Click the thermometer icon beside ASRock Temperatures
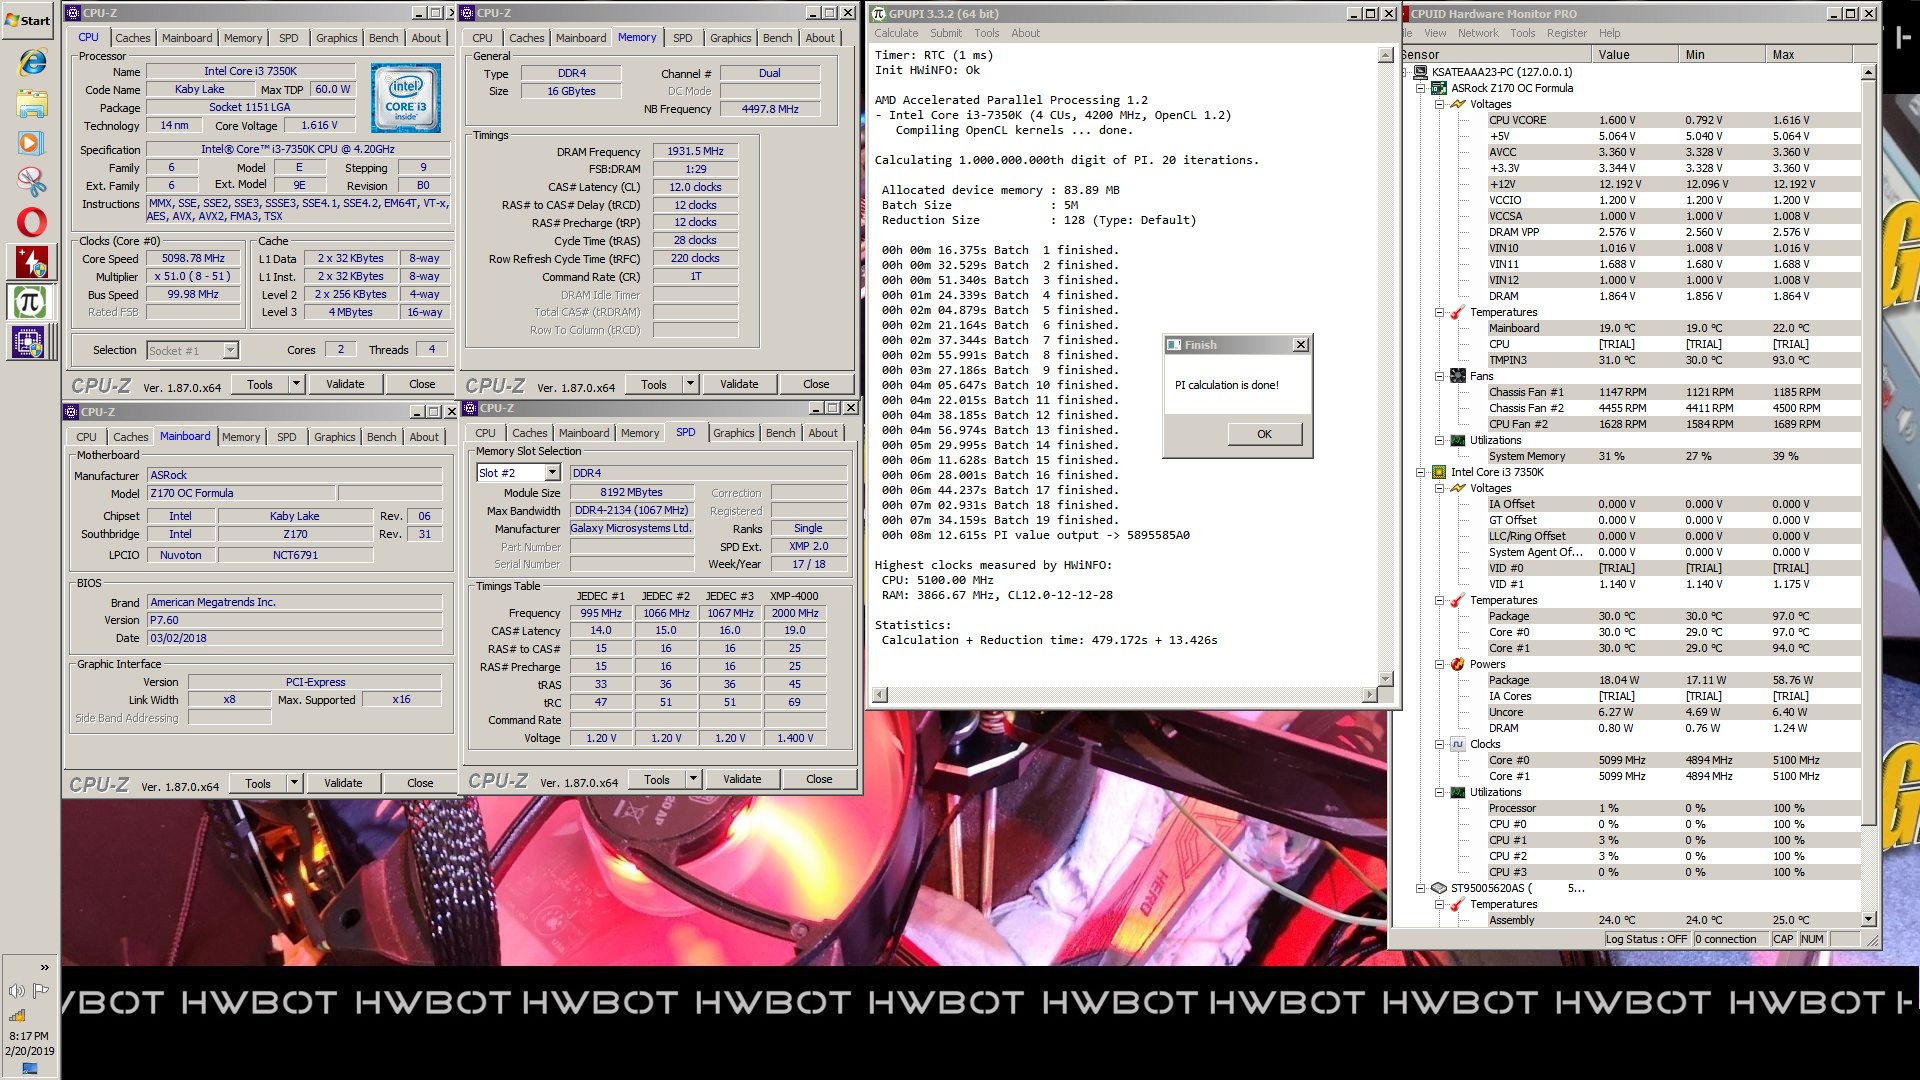The image size is (1920, 1080). coord(1457,312)
